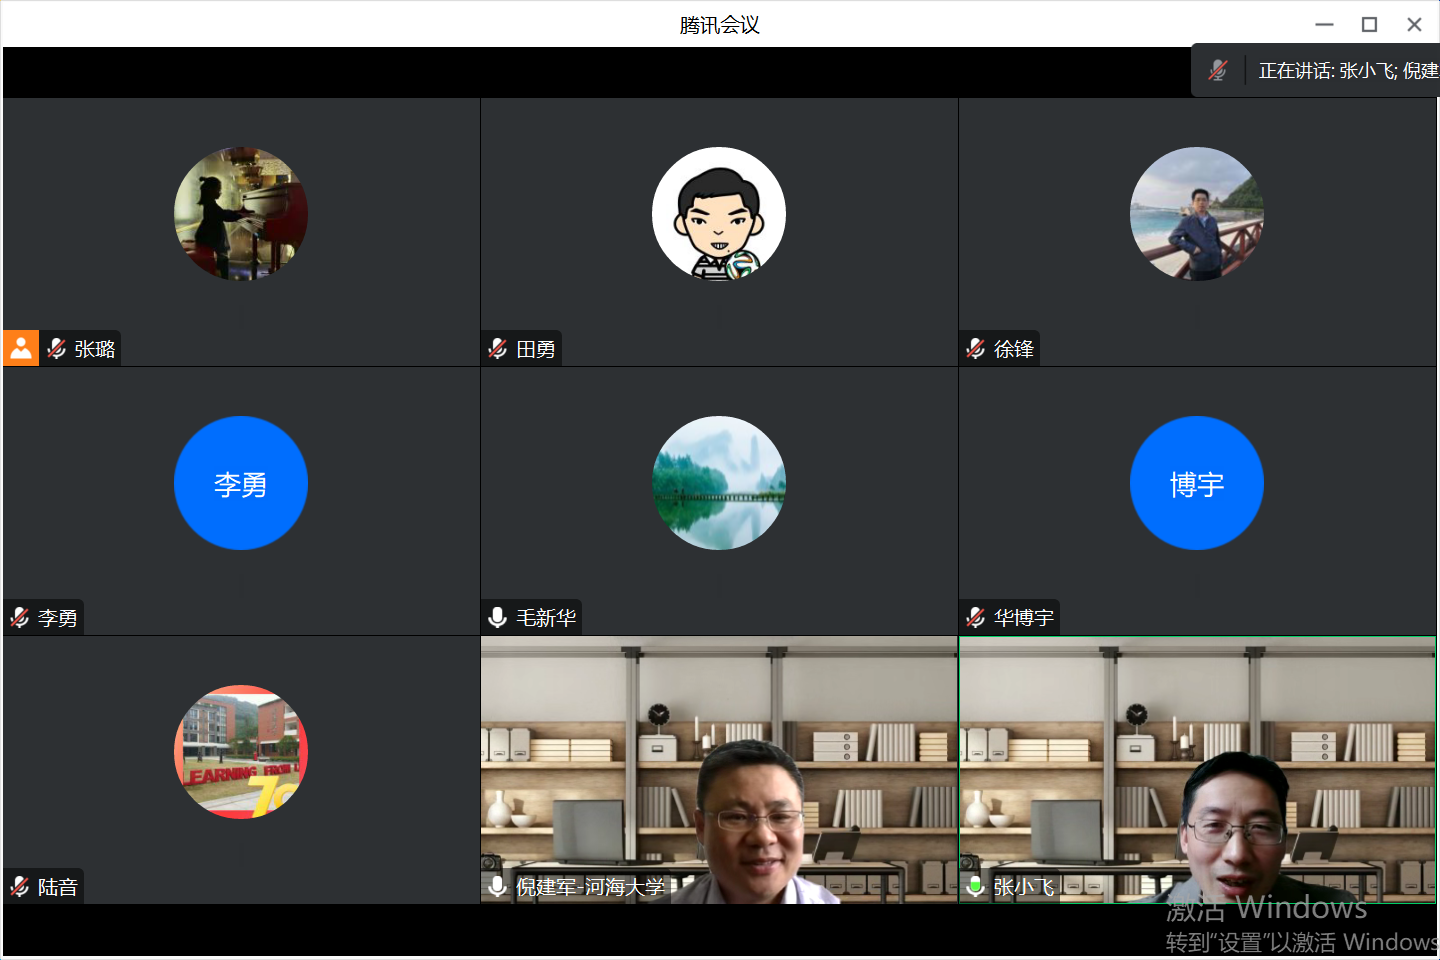Select 陆音's campus building avatar
Viewport: 1440px width, 960px height.
click(241, 752)
